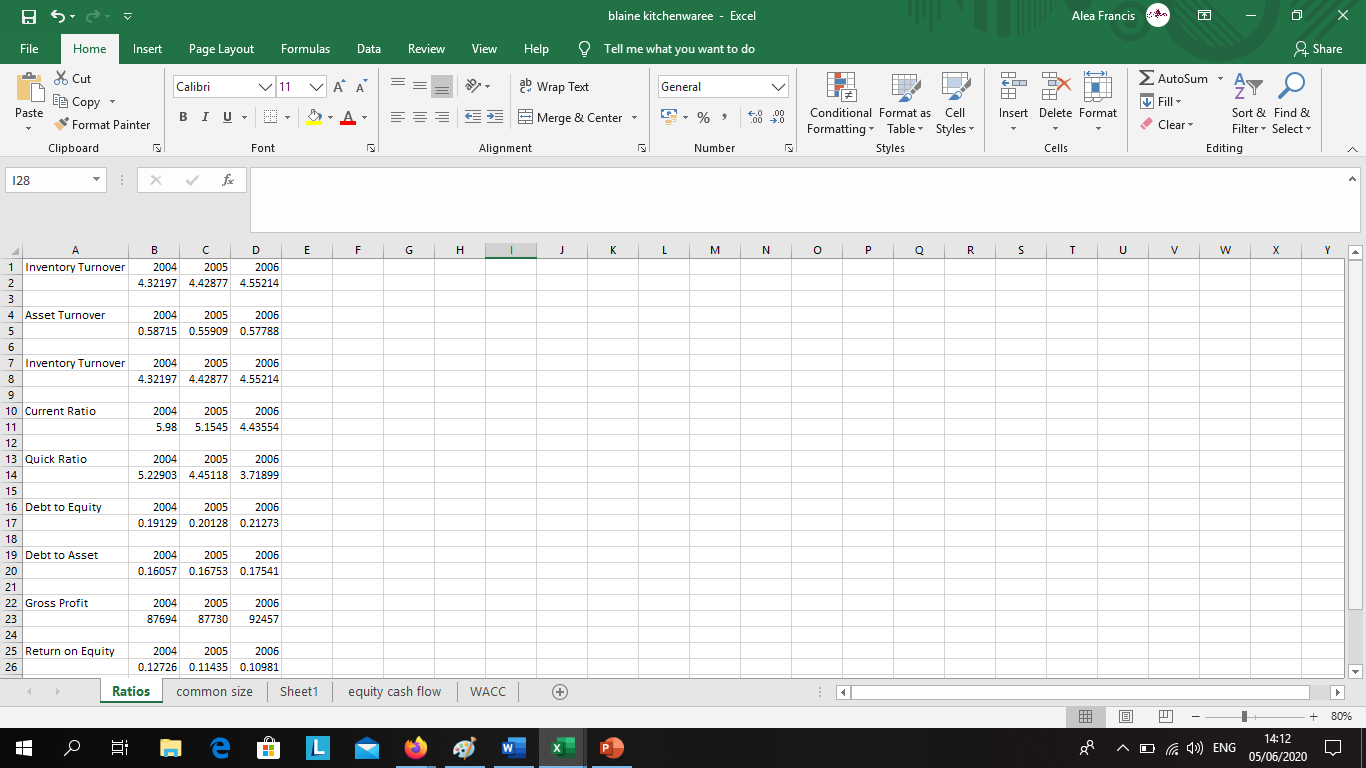The image size is (1366, 768).
Task: Switch to the Page Layout tab
Action: (x=221, y=49)
